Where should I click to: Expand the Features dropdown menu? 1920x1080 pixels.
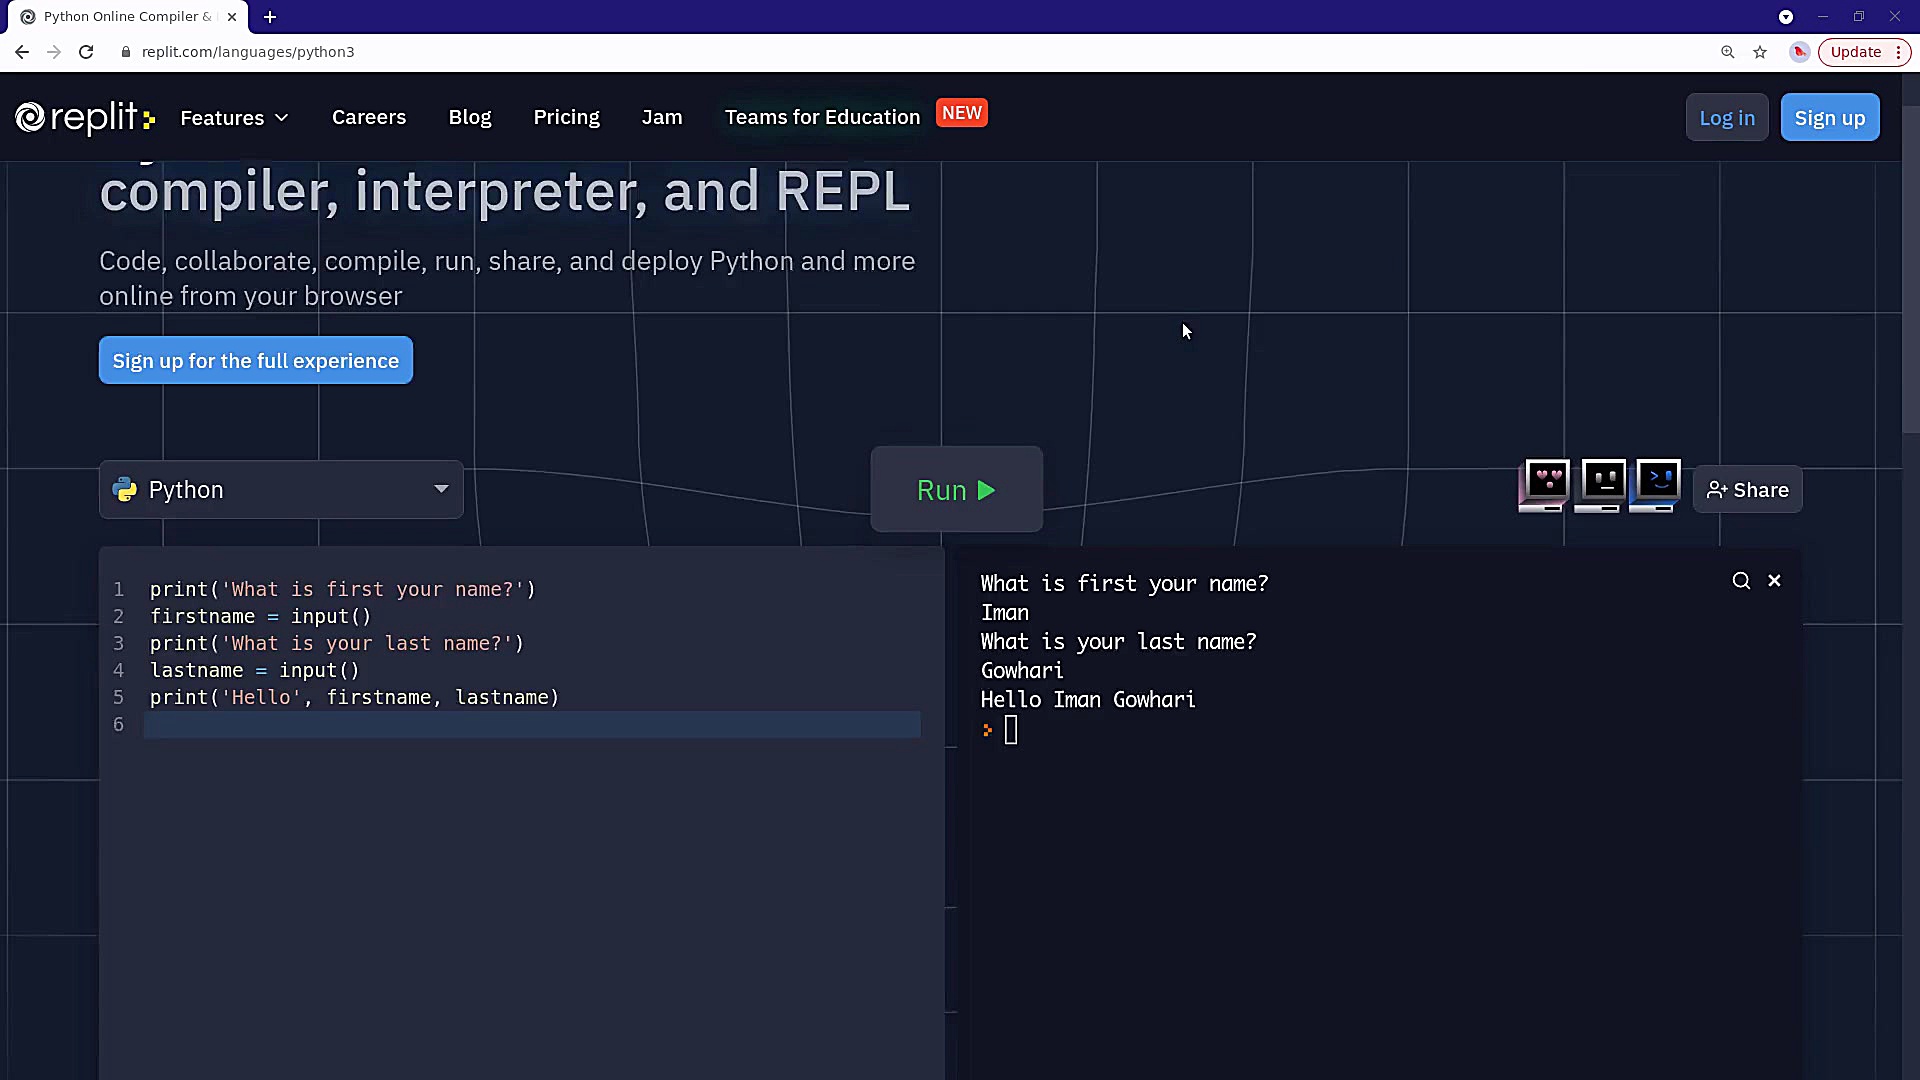[x=234, y=118]
